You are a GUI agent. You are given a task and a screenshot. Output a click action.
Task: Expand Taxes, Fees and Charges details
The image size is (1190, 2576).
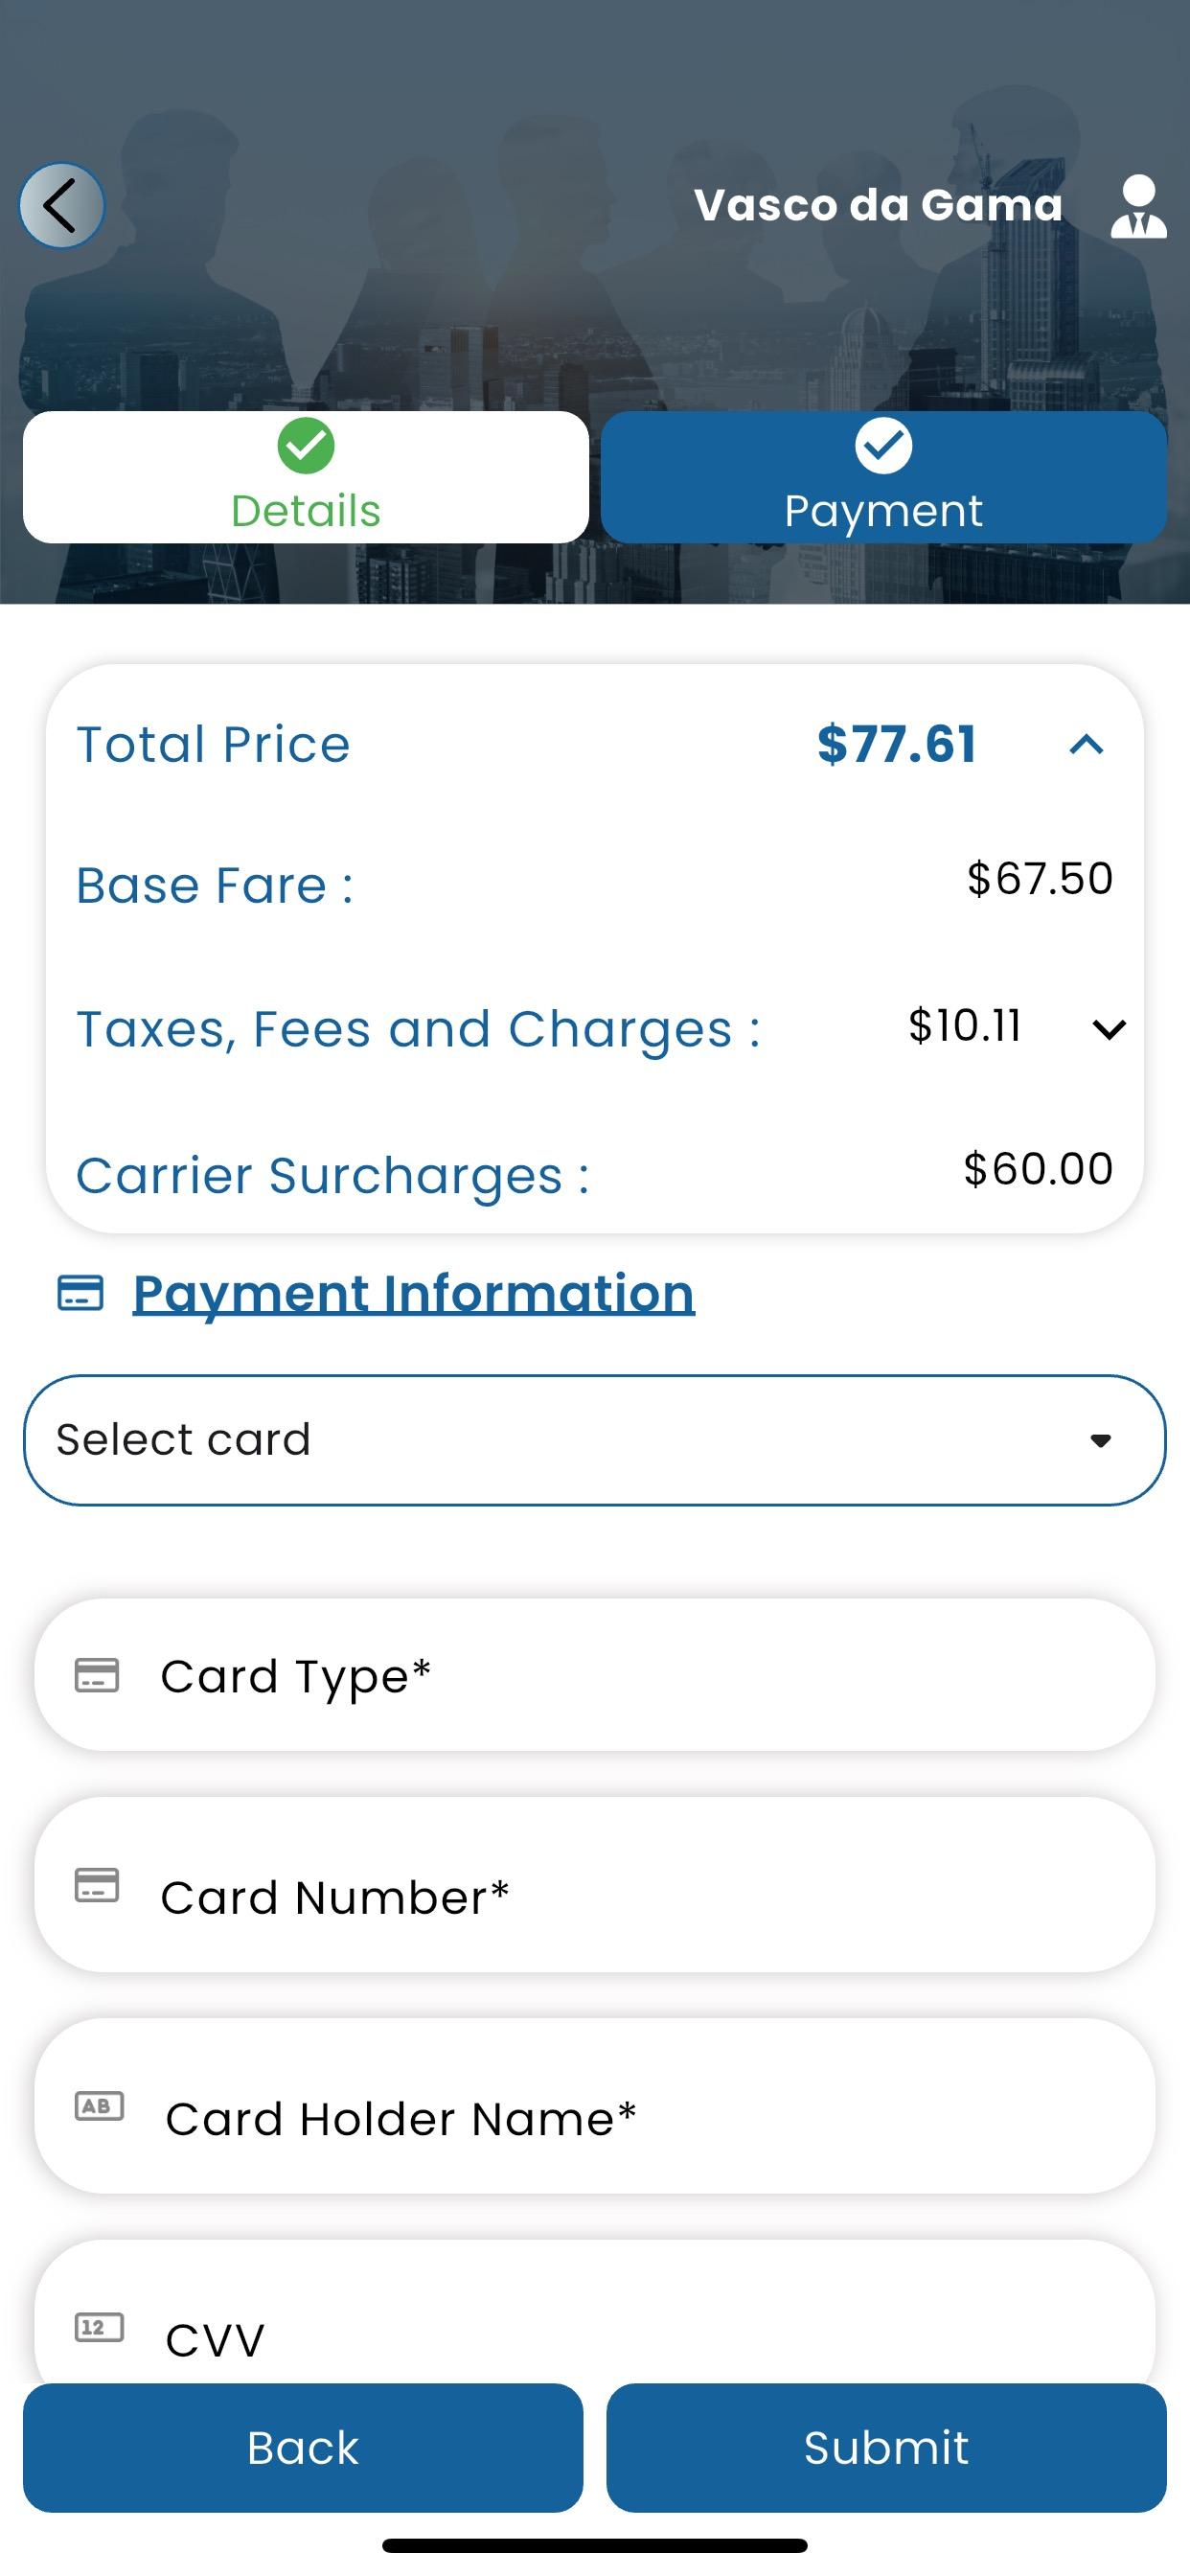tap(1109, 1029)
